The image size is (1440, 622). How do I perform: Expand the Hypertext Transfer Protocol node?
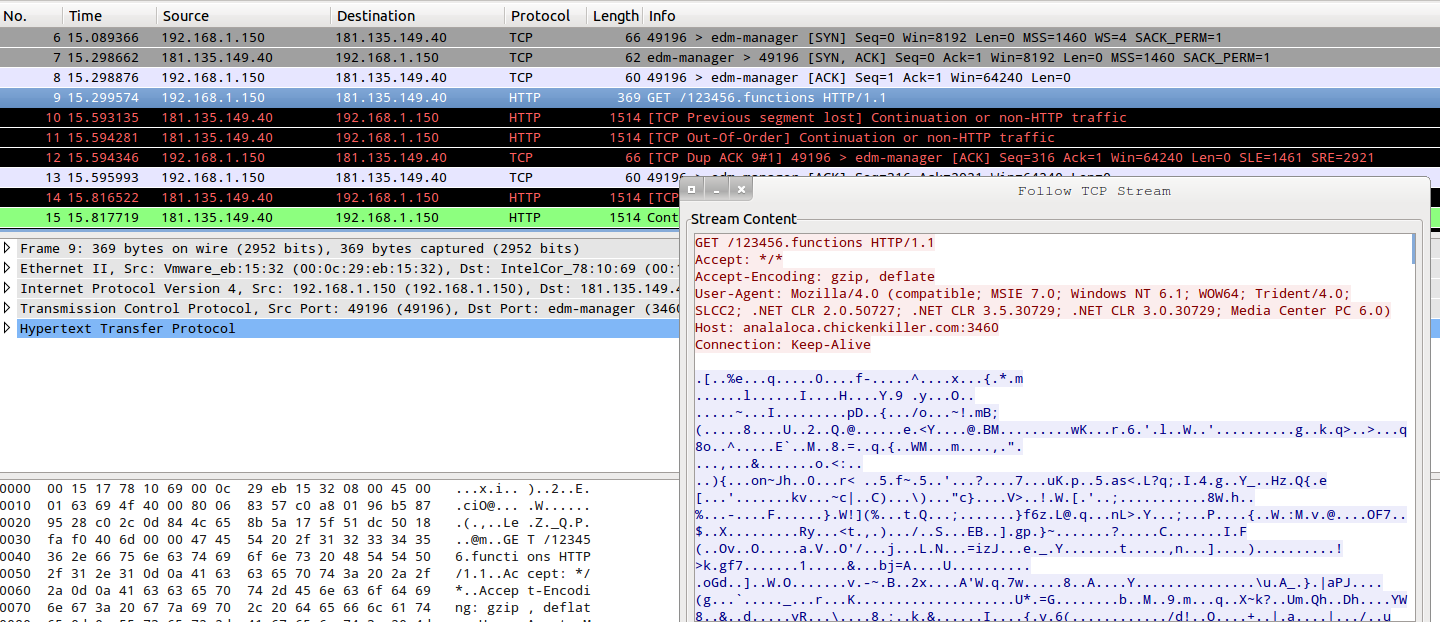(x=9, y=328)
